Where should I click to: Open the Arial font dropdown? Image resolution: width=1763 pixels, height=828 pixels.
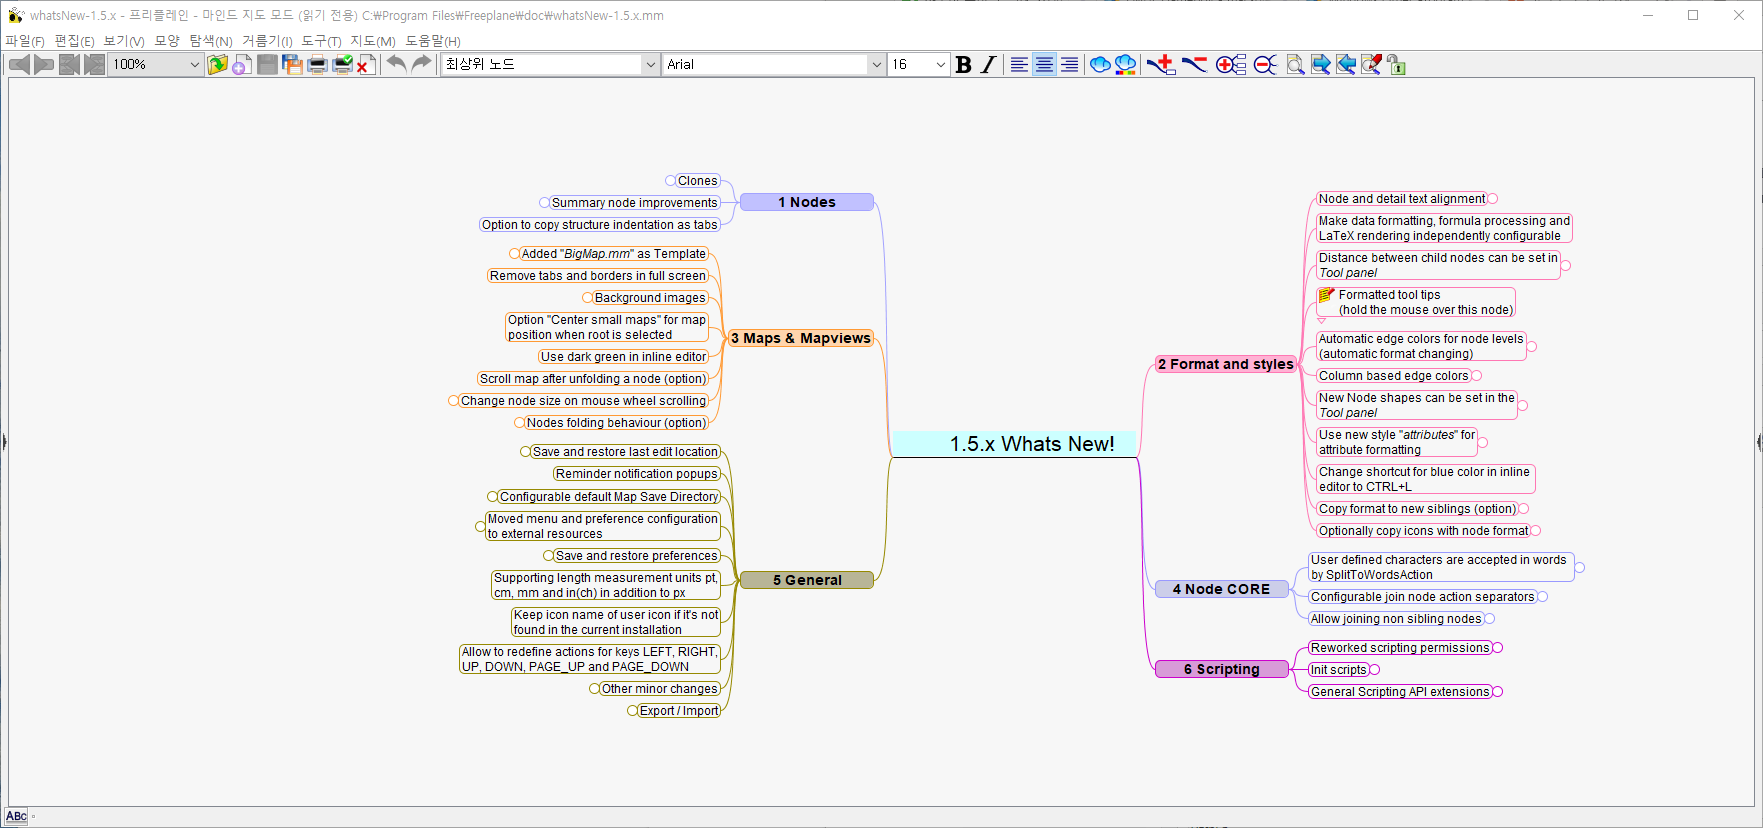[x=876, y=64]
